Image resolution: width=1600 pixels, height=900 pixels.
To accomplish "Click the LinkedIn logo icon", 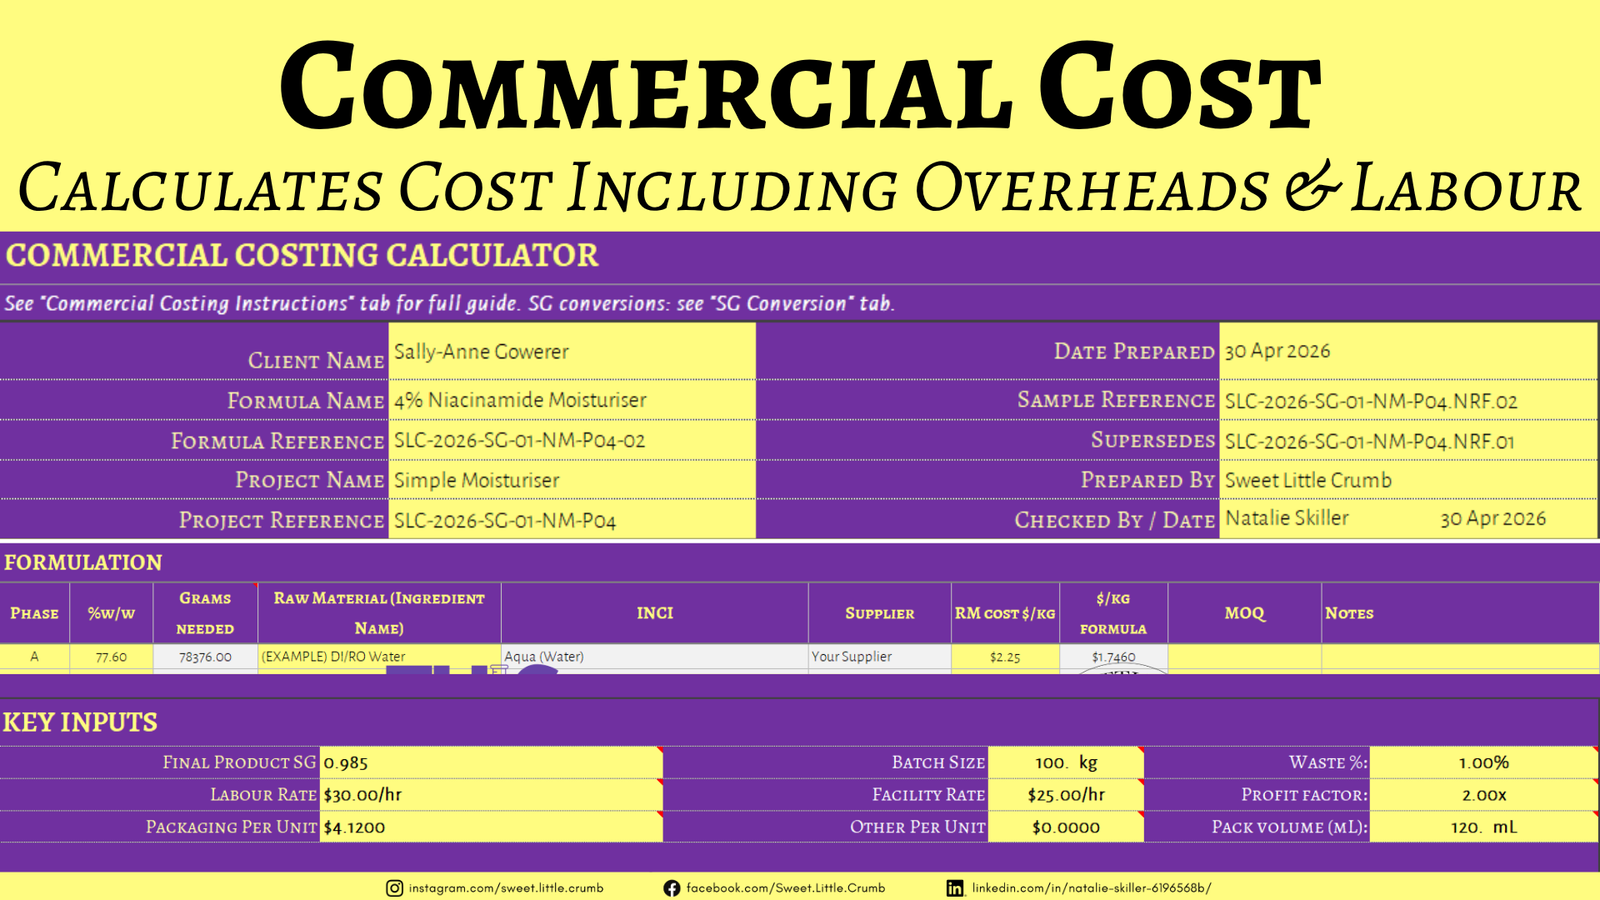I will [955, 888].
